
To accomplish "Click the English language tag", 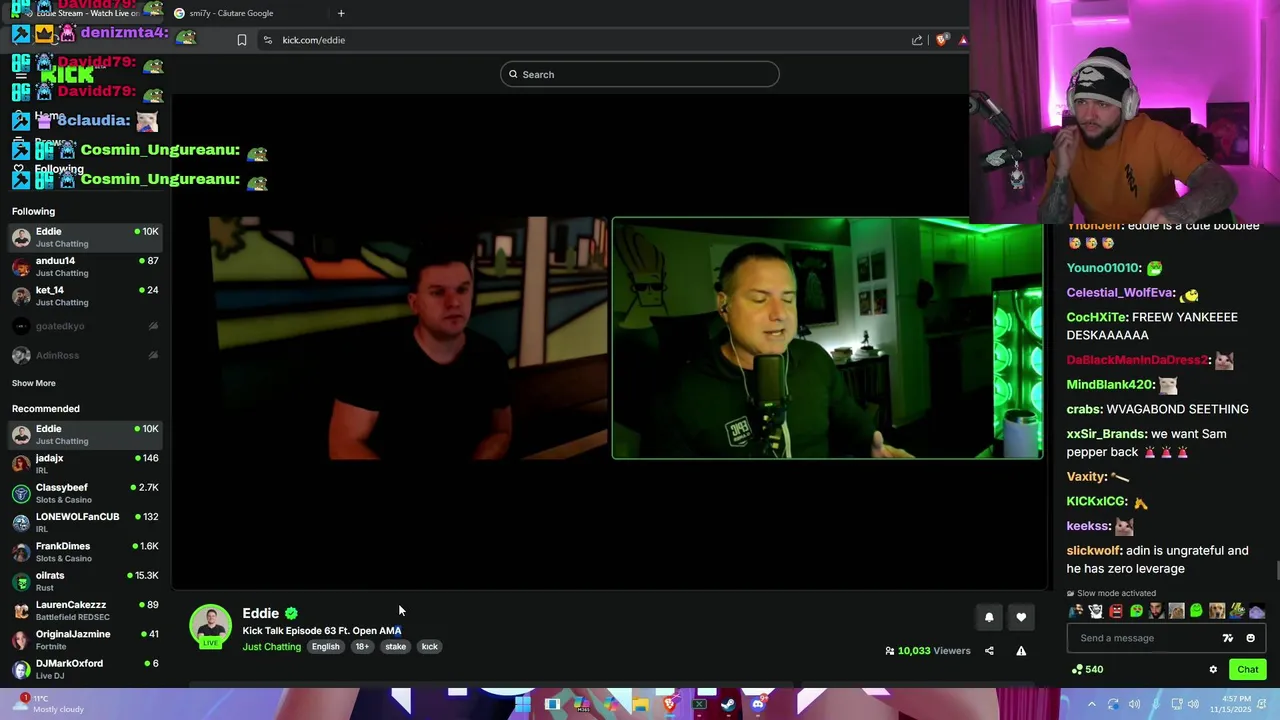I will click(325, 647).
